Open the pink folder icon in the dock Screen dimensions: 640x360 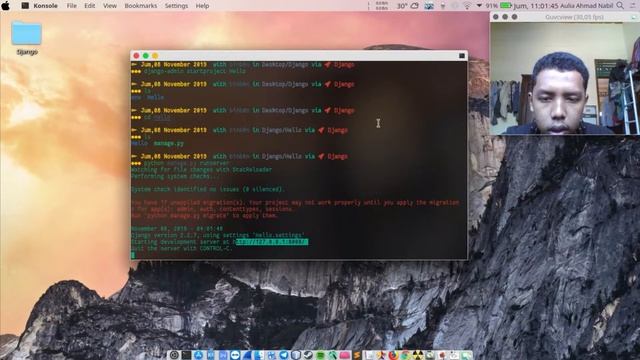tap(345, 356)
